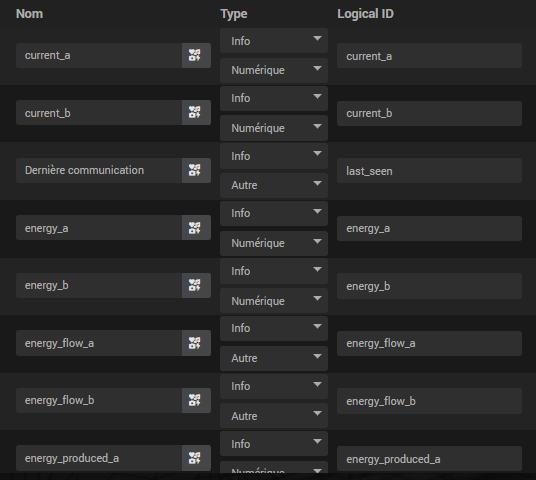Open icon chooser for energy_flow_b
The image size is (536, 480).
click(x=196, y=401)
